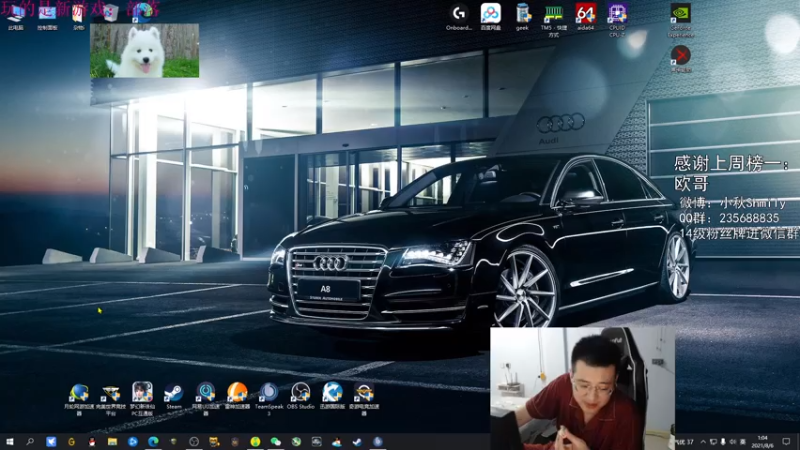Screen dimensions: 800x450
Task: Click the white dog photo thumbnail
Action: pyautogui.click(x=144, y=51)
